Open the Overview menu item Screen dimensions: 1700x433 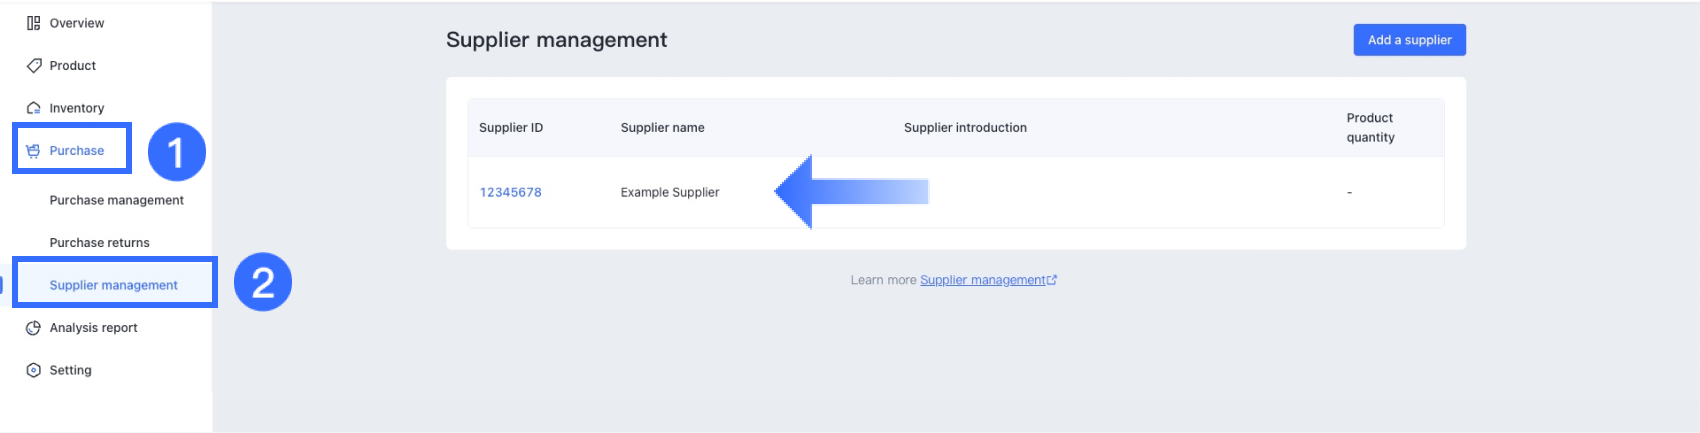point(76,23)
